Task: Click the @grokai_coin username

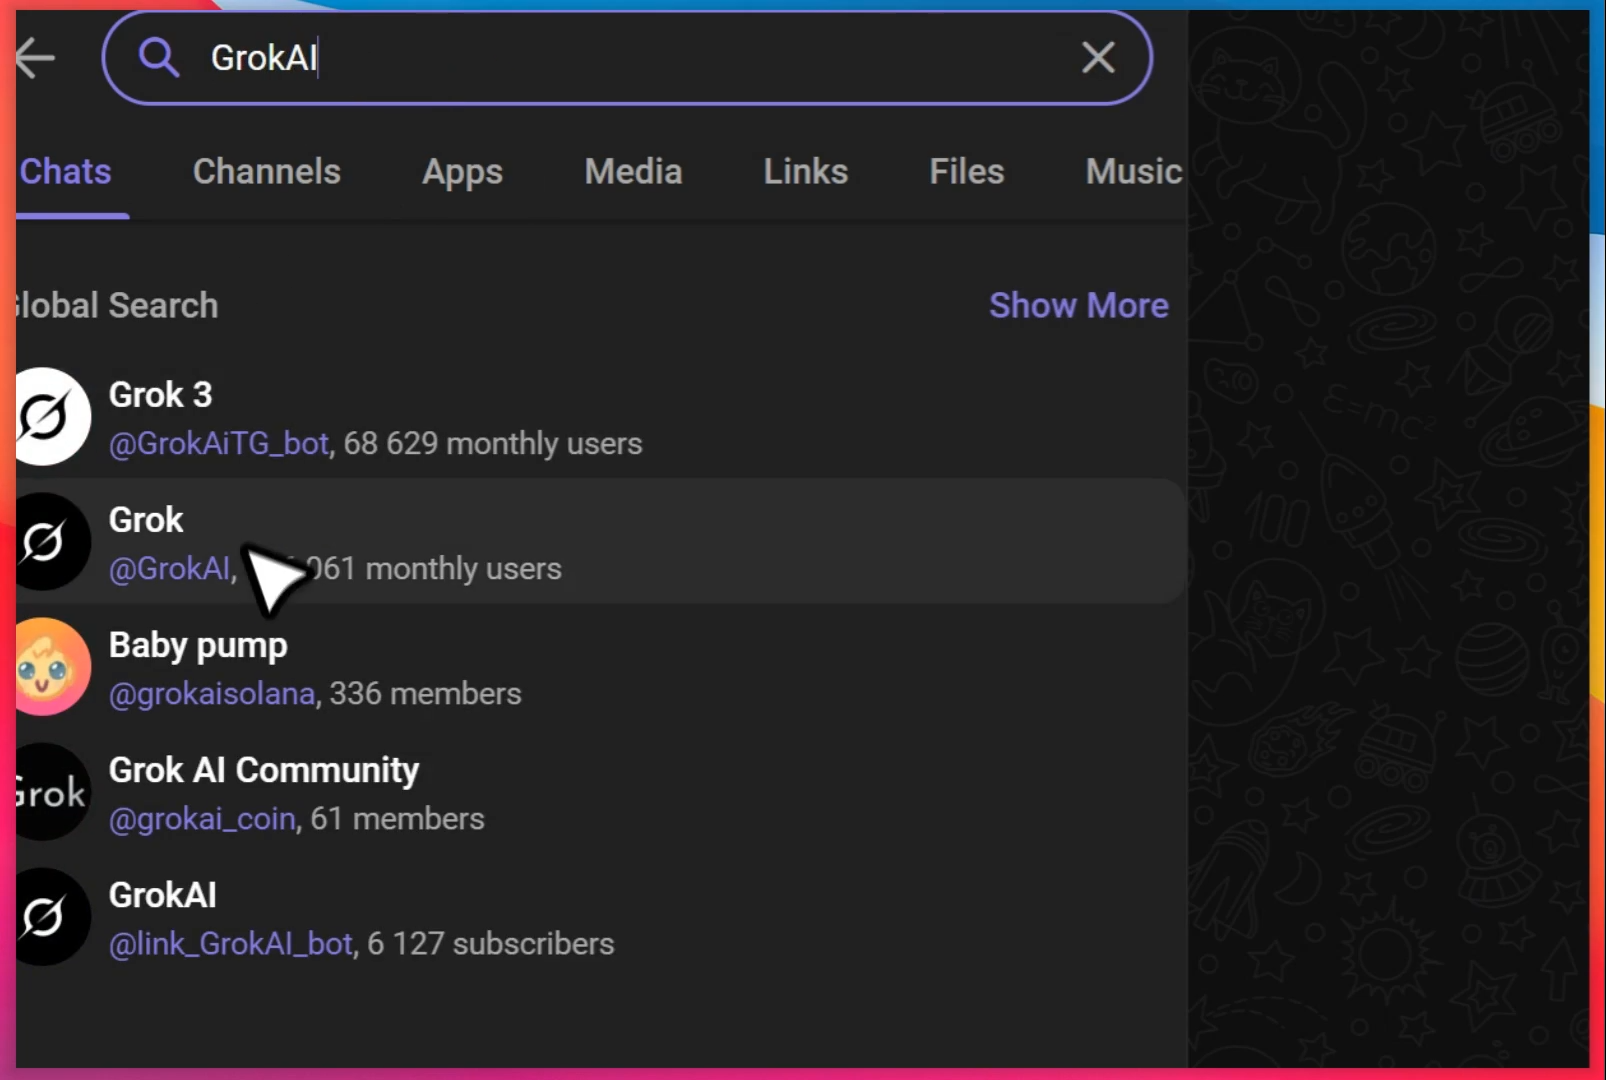Action: [202, 818]
